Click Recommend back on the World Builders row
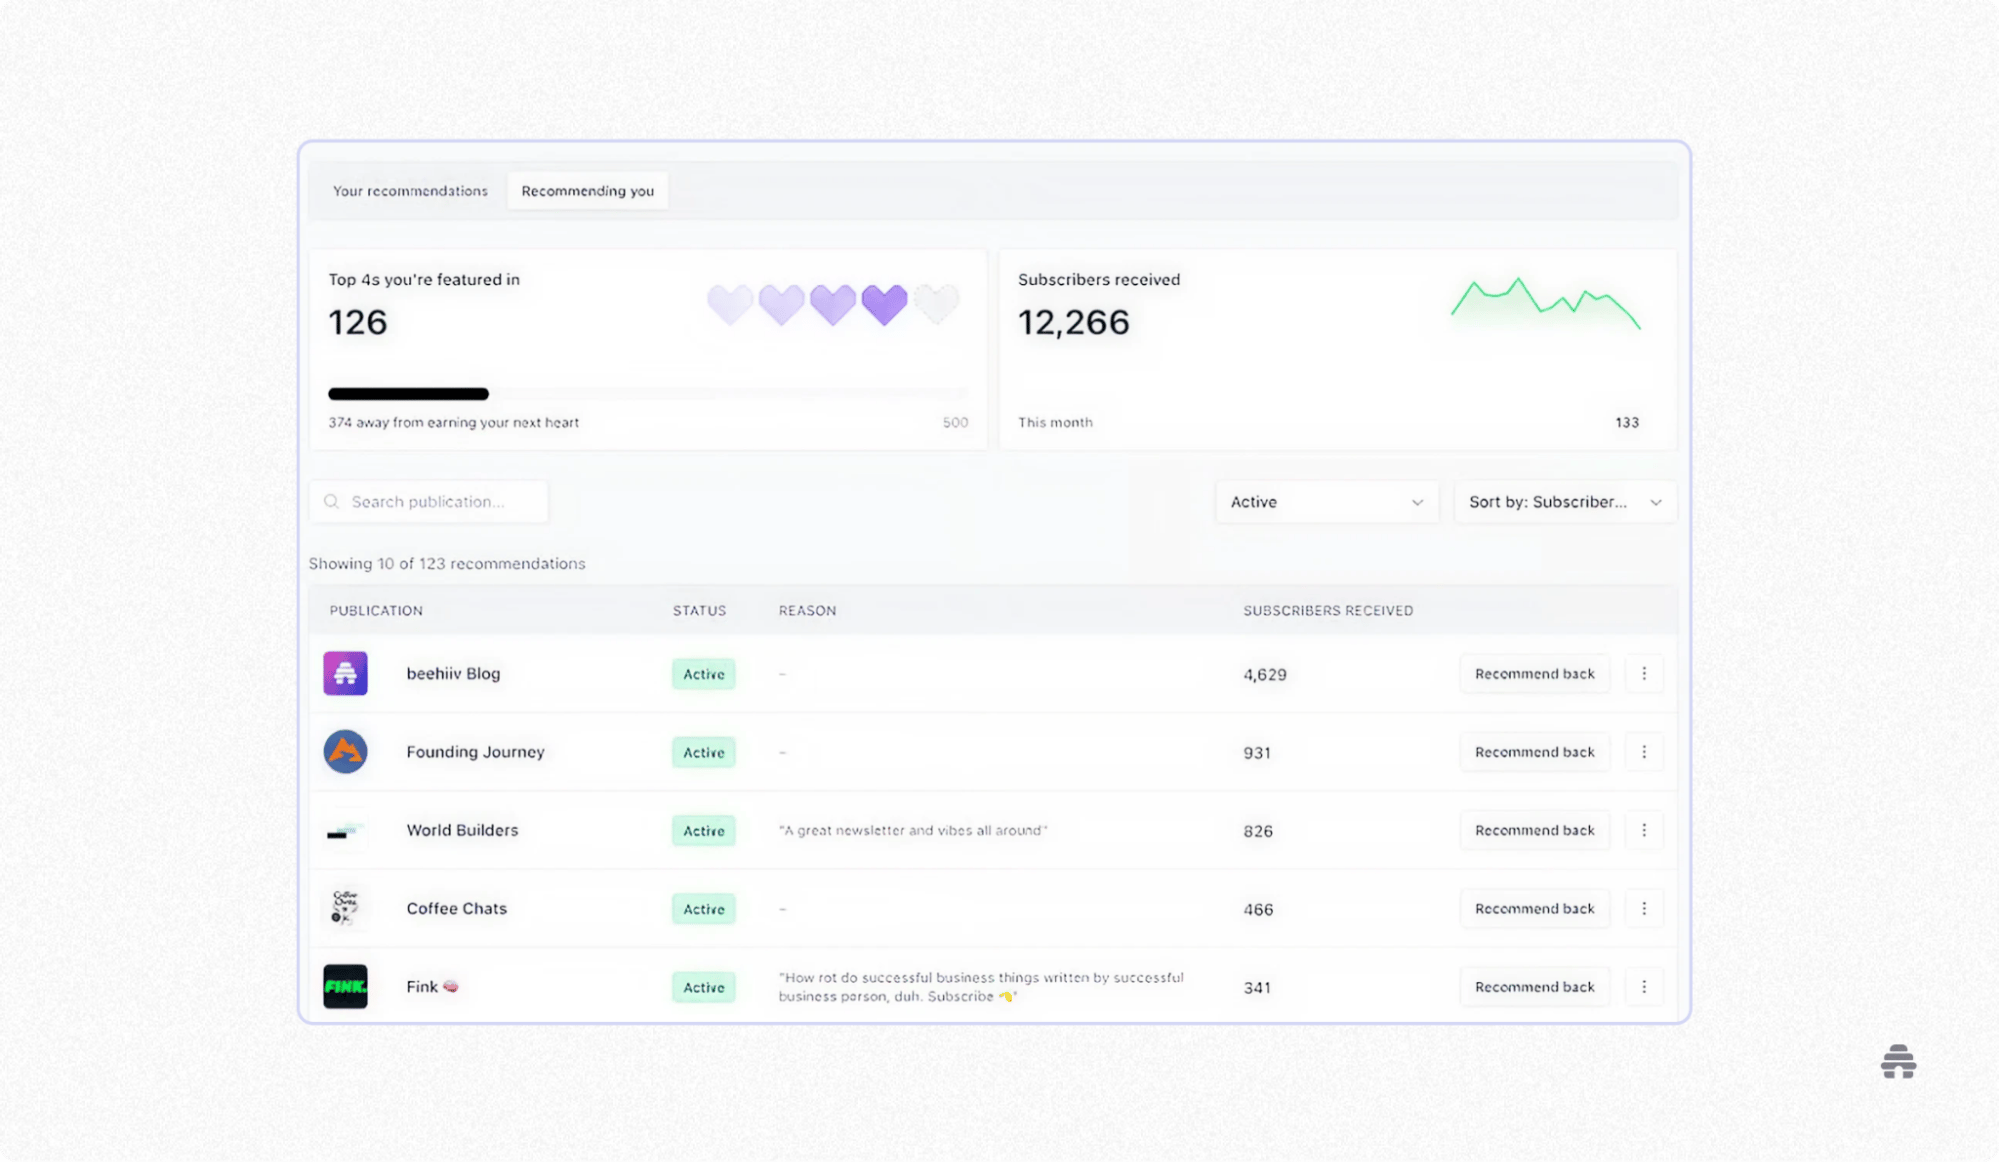Image resolution: width=1999 pixels, height=1162 pixels. 1534,829
